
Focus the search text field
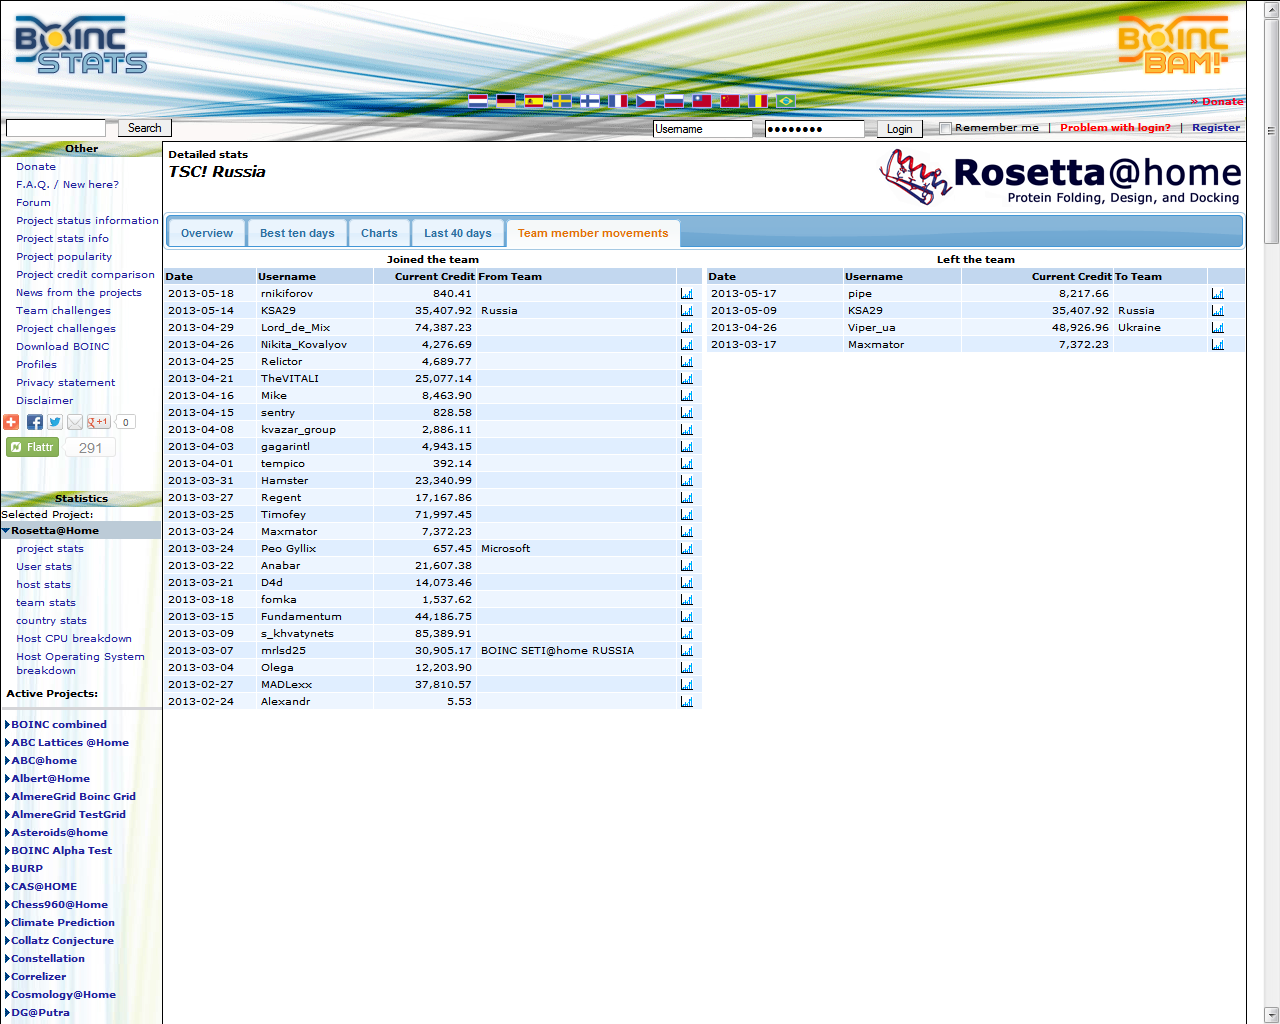tap(56, 128)
